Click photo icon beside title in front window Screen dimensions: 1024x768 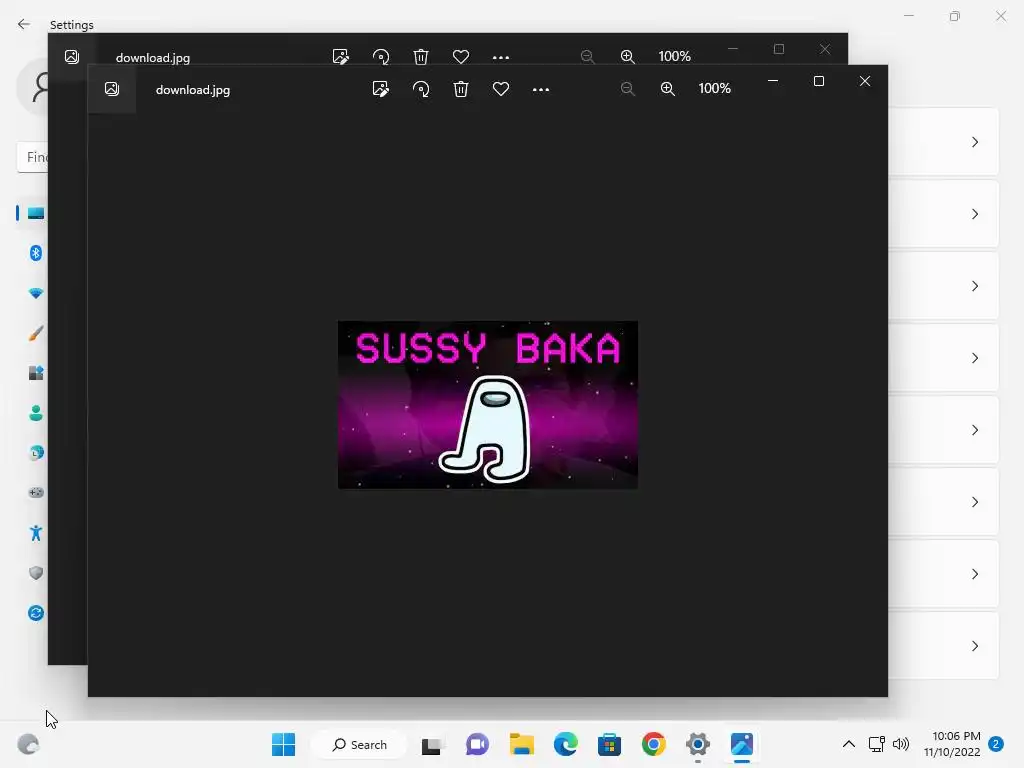[112, 89]
